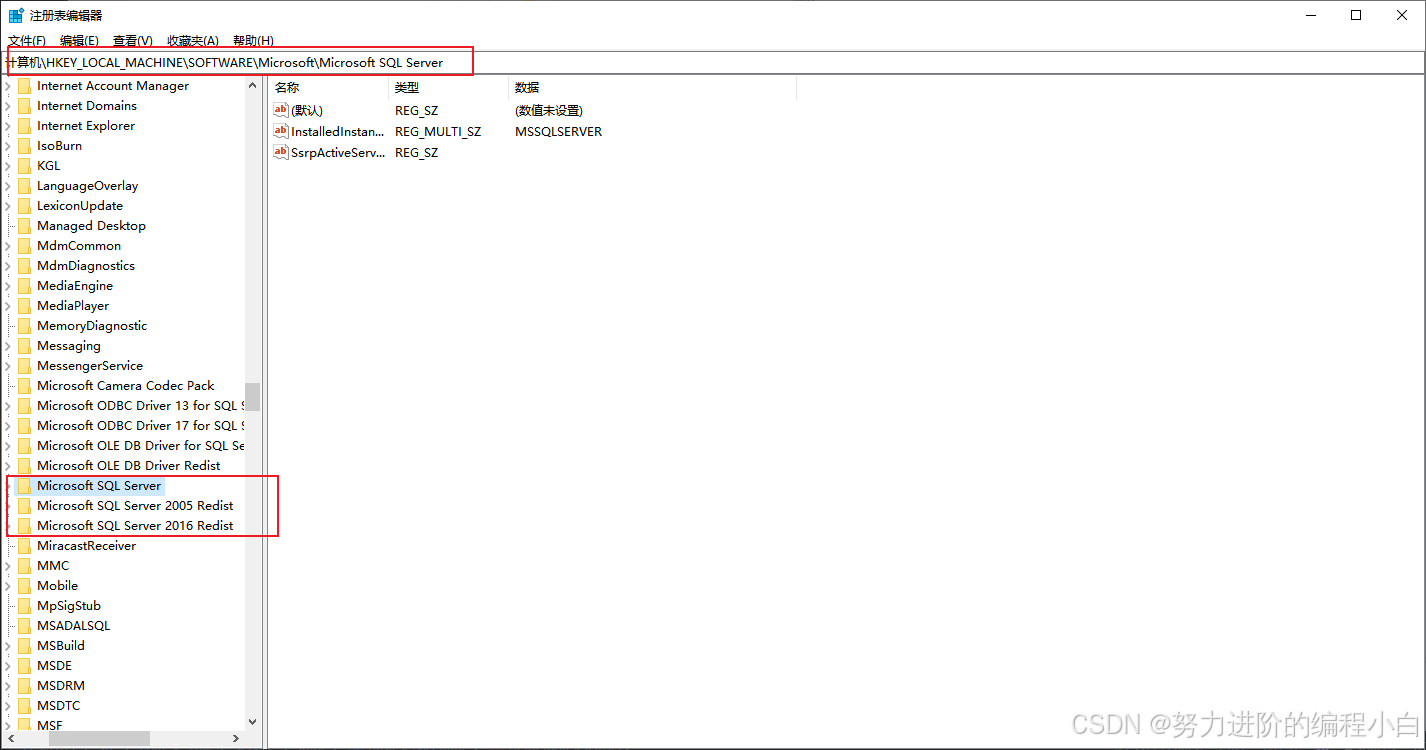Select the Messaging folder icon

click(25, 346)
